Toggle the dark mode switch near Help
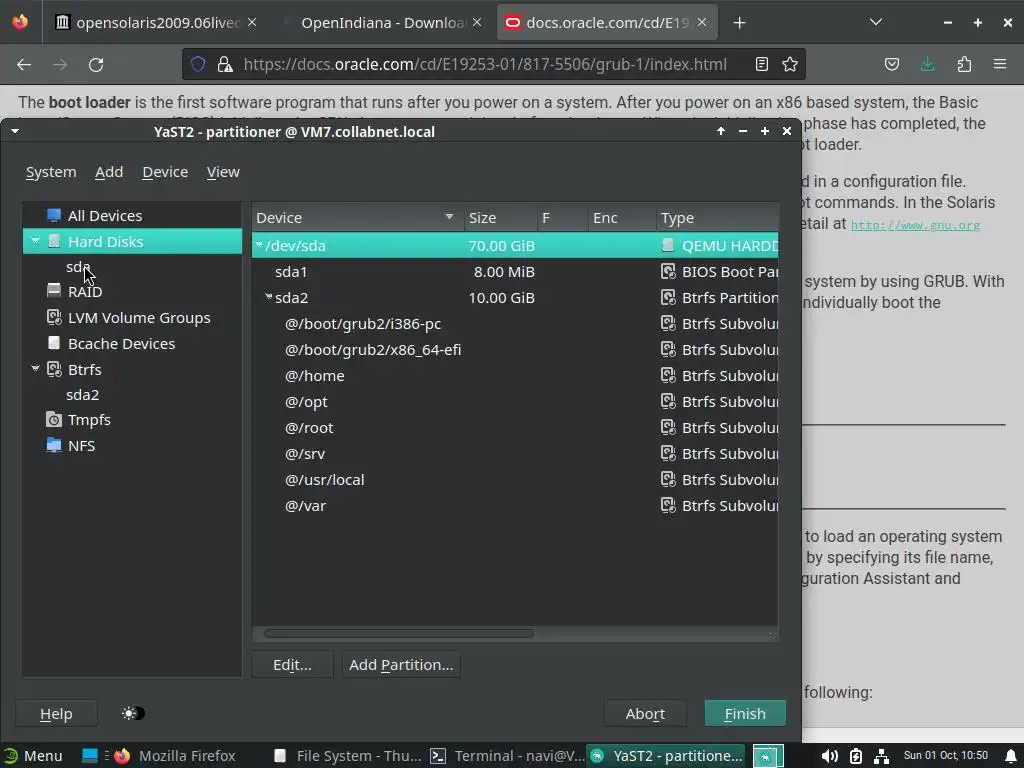The image size is (1024, 768). click(x=133, y=713)
